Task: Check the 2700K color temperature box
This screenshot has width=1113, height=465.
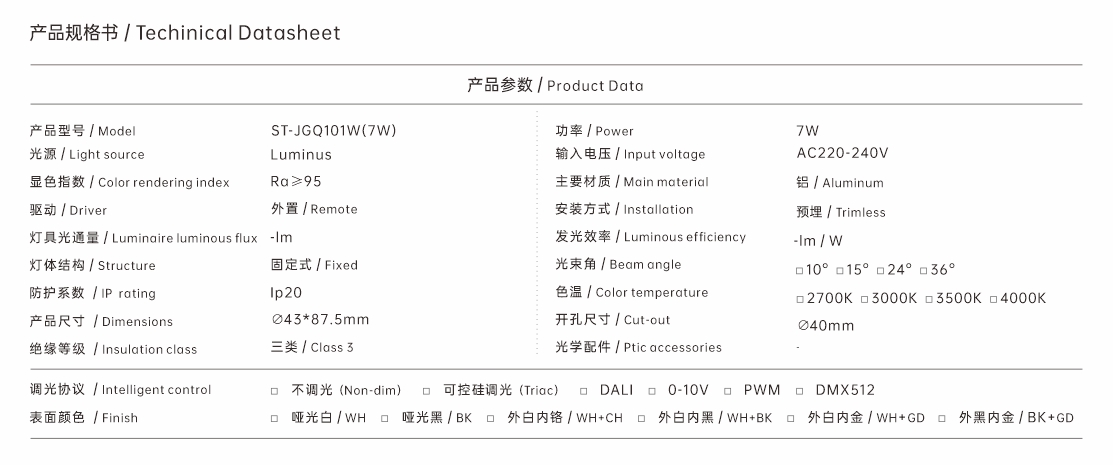Action: pyautogui.click(x=800, y=300)
